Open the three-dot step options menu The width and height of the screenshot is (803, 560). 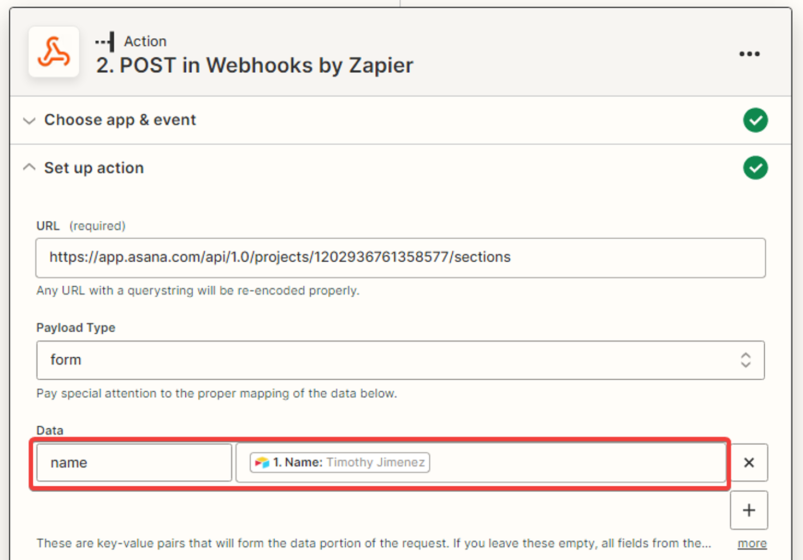click(x=749, y=54)
